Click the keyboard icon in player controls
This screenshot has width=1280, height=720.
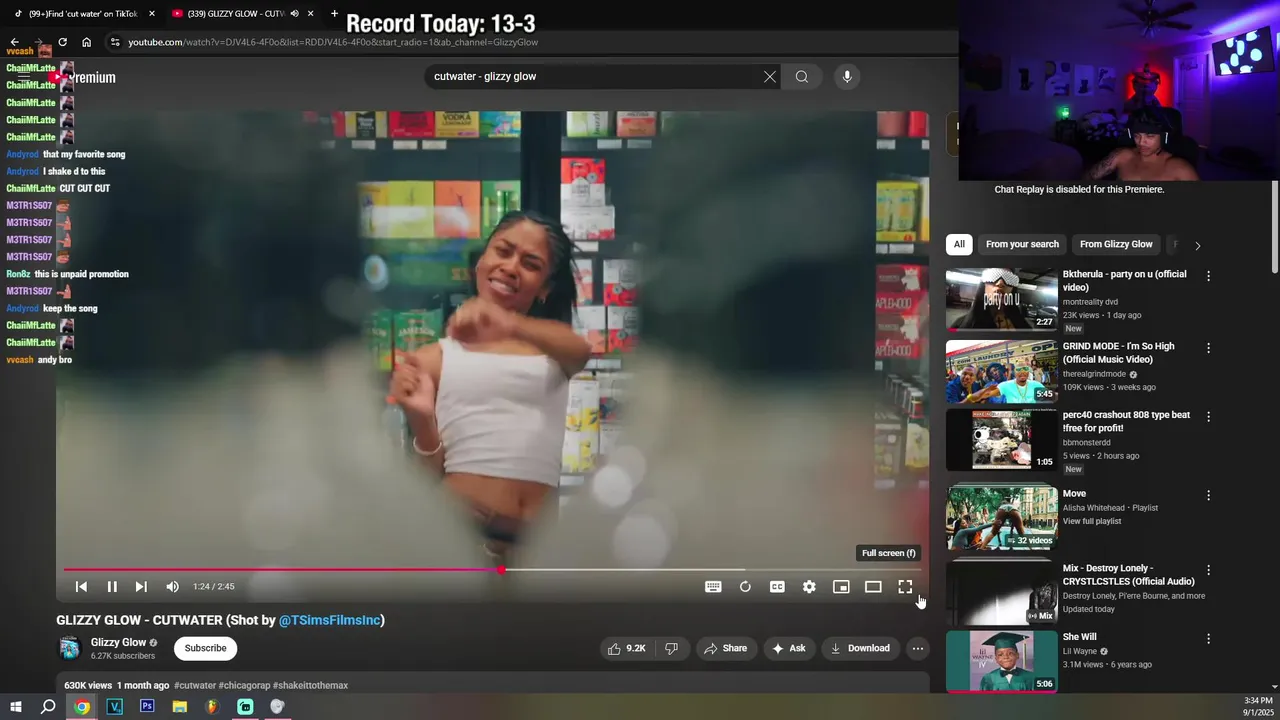(713, 587)
